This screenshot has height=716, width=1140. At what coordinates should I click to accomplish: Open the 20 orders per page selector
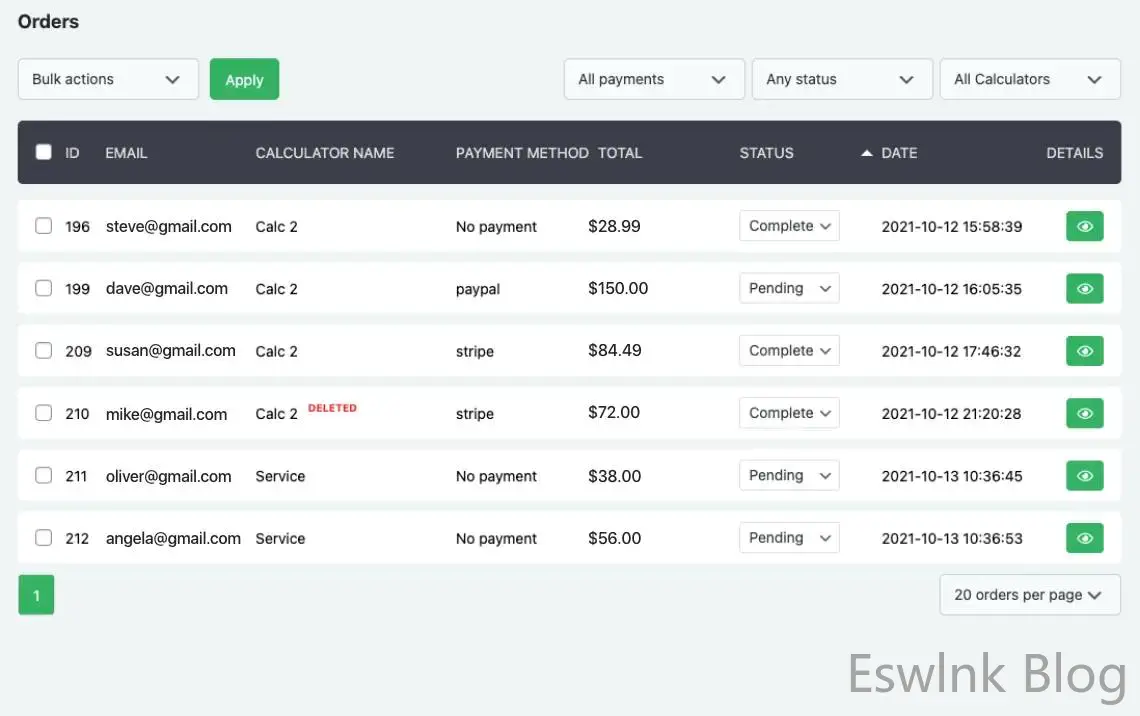click(x=1029, y=595)
